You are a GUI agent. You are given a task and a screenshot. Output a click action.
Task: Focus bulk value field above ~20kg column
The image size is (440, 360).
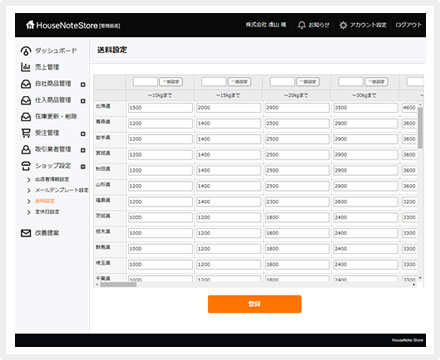coord(282,82)
